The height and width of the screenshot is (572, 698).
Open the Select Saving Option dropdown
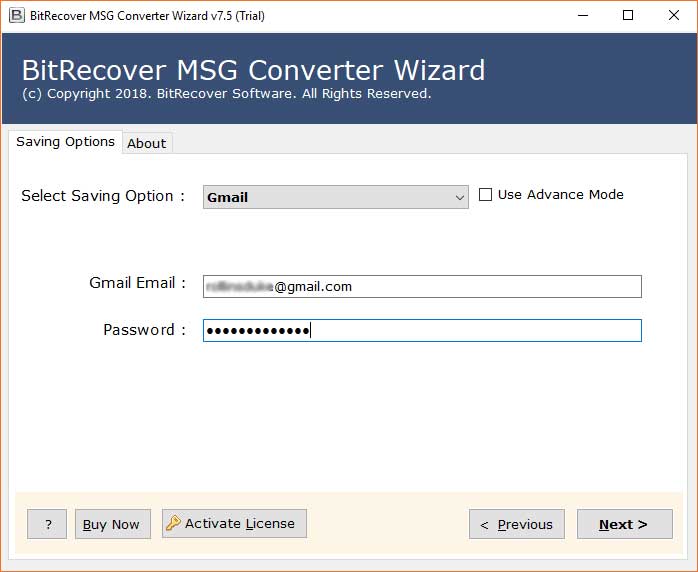pos(336,197)
